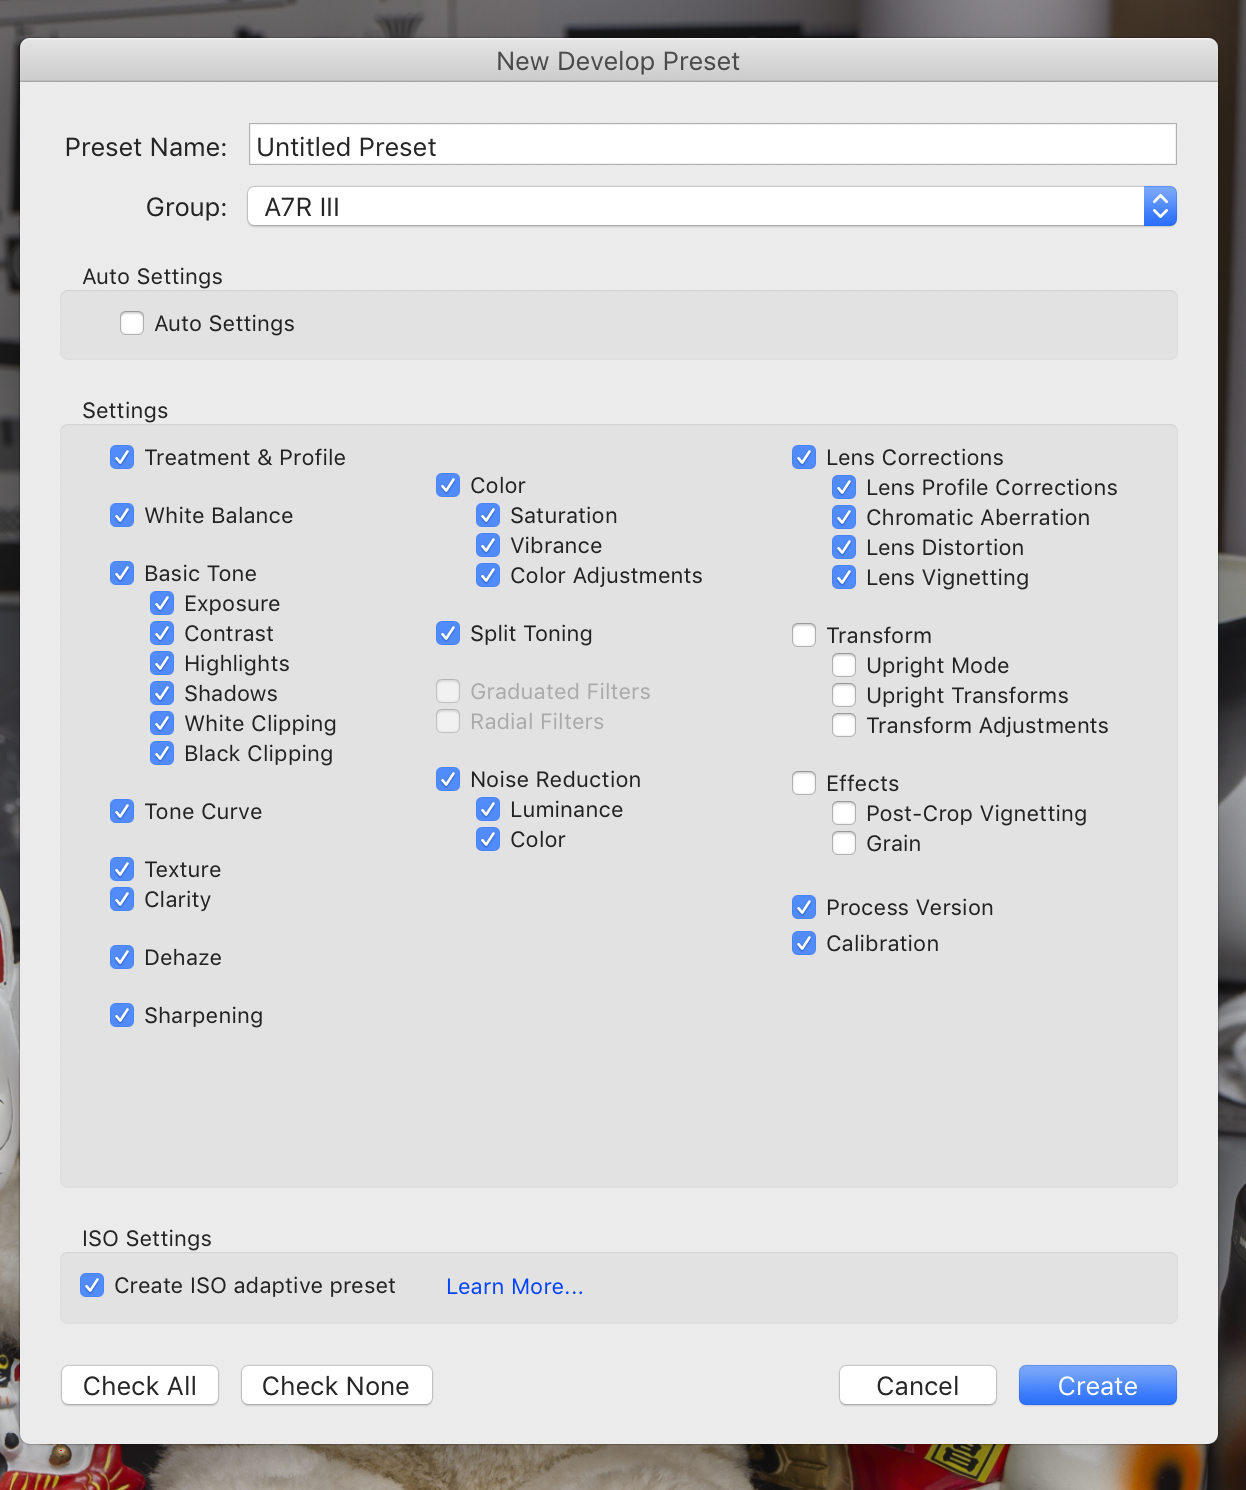Image resolution: width=1246 pixels, height=1490 pixels.
Task: Disable Create ISO adaptive preset
Action: click(x=92, y=1285)
